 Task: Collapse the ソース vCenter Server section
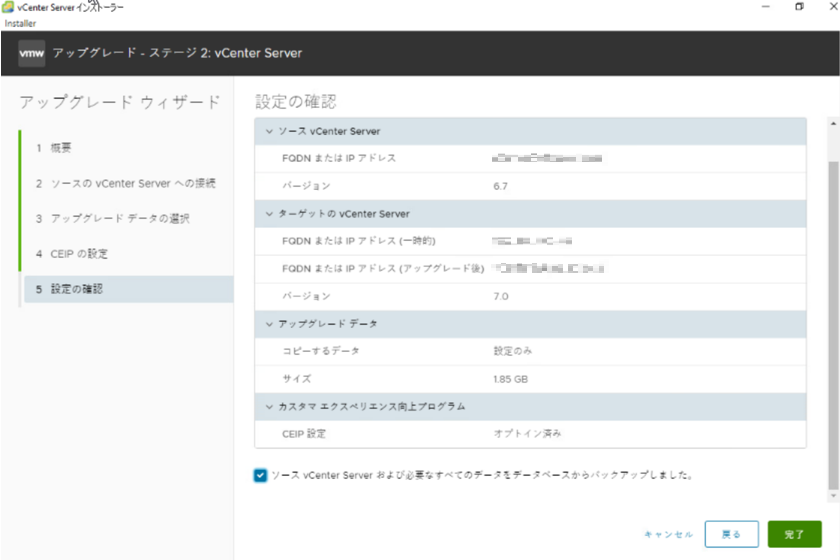[x=269, y=131]
